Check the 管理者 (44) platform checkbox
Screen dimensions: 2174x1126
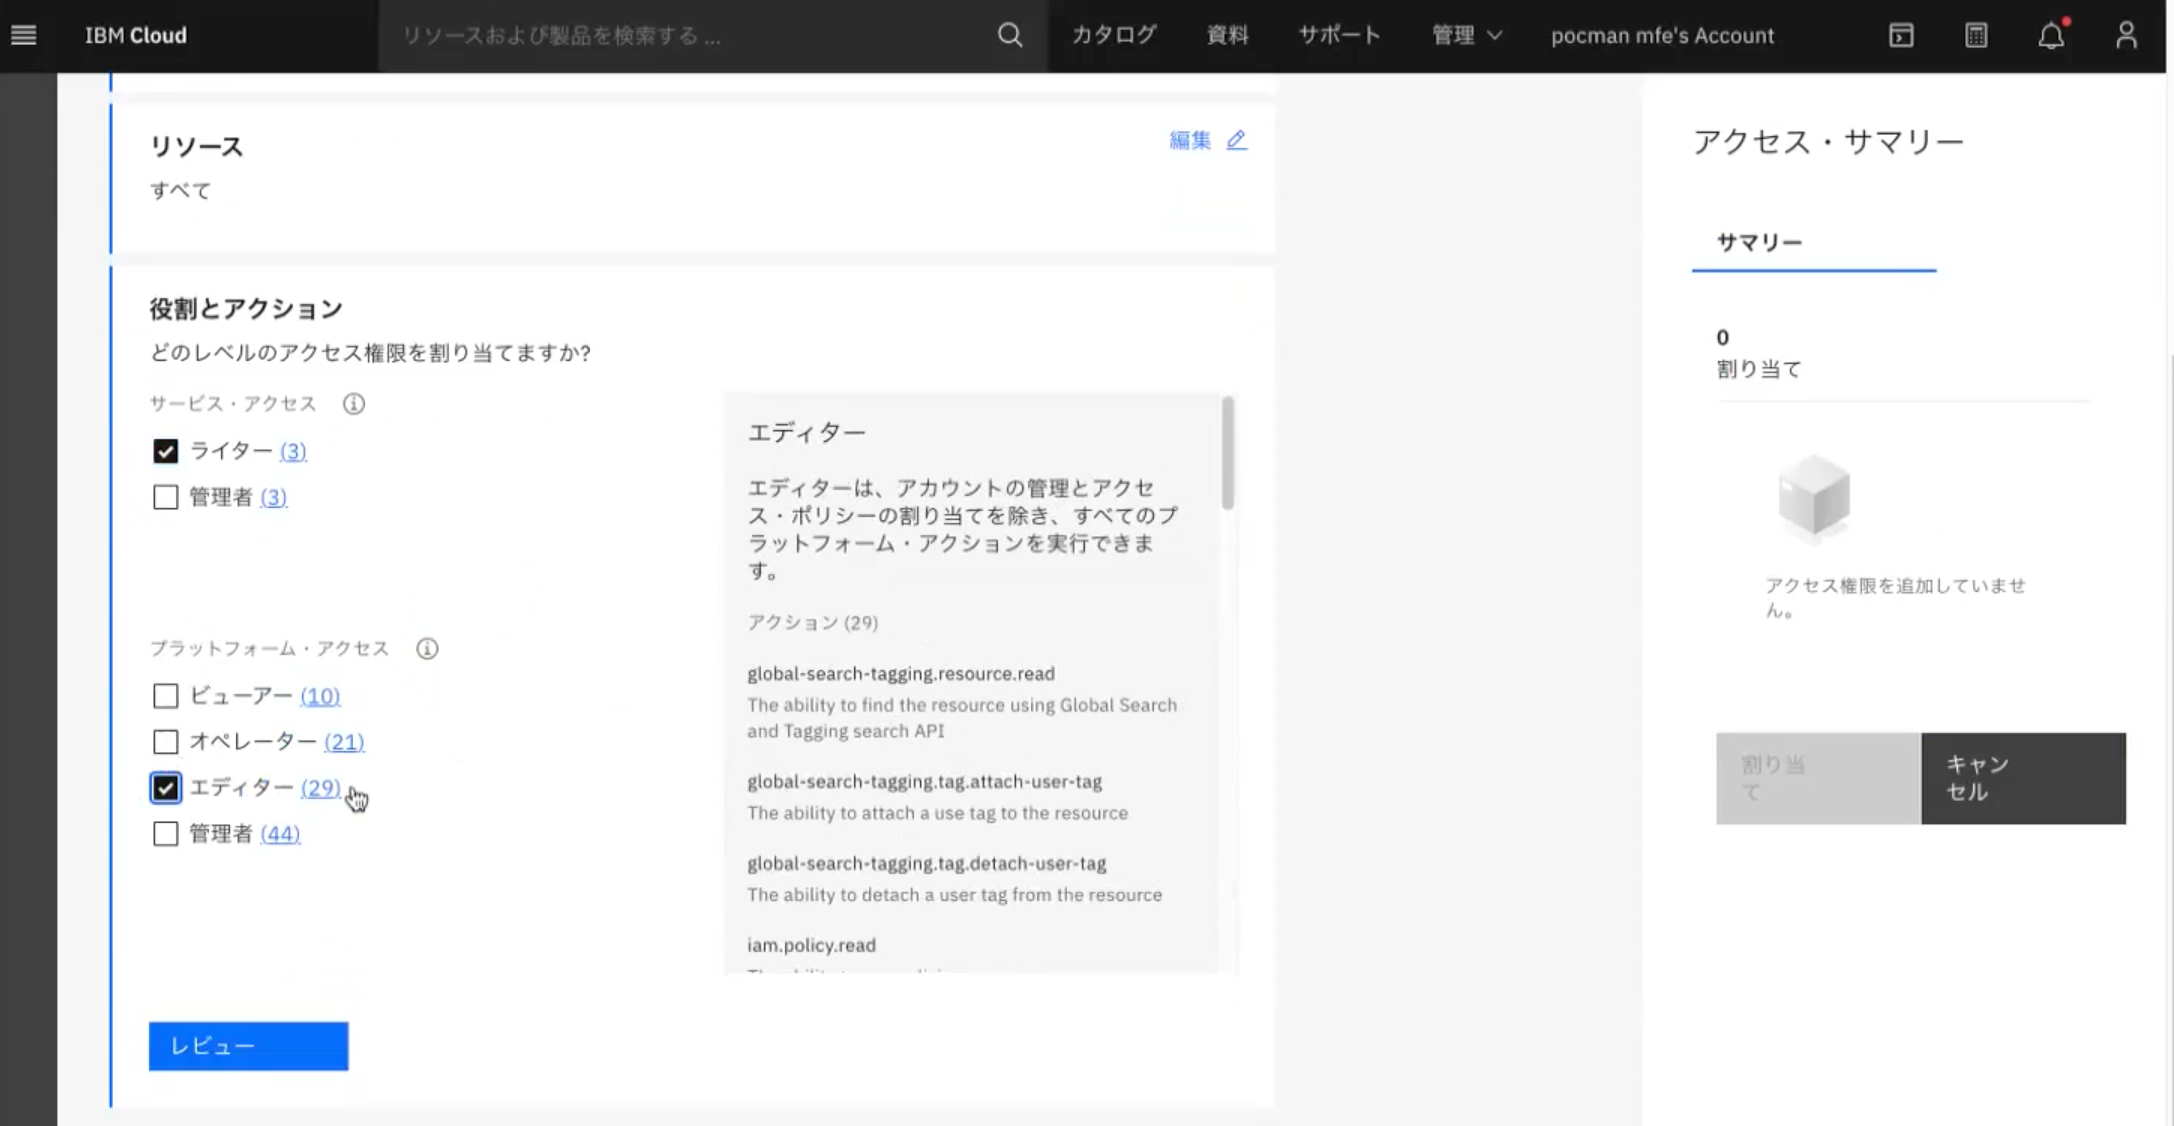[166, 833]
